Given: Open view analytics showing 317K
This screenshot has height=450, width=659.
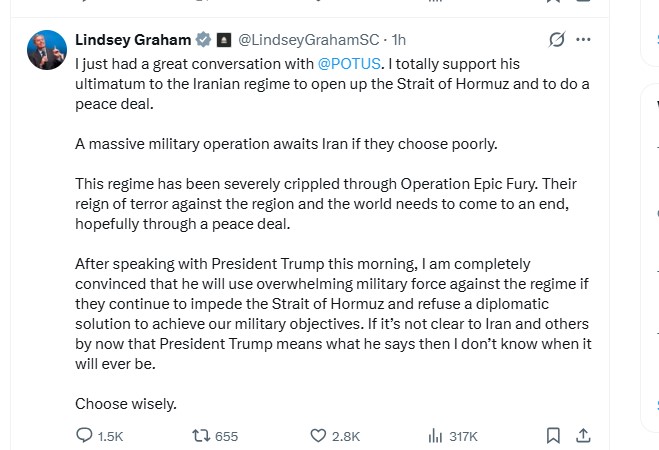Looking at the screenshot, I should [x=435, y=436].
